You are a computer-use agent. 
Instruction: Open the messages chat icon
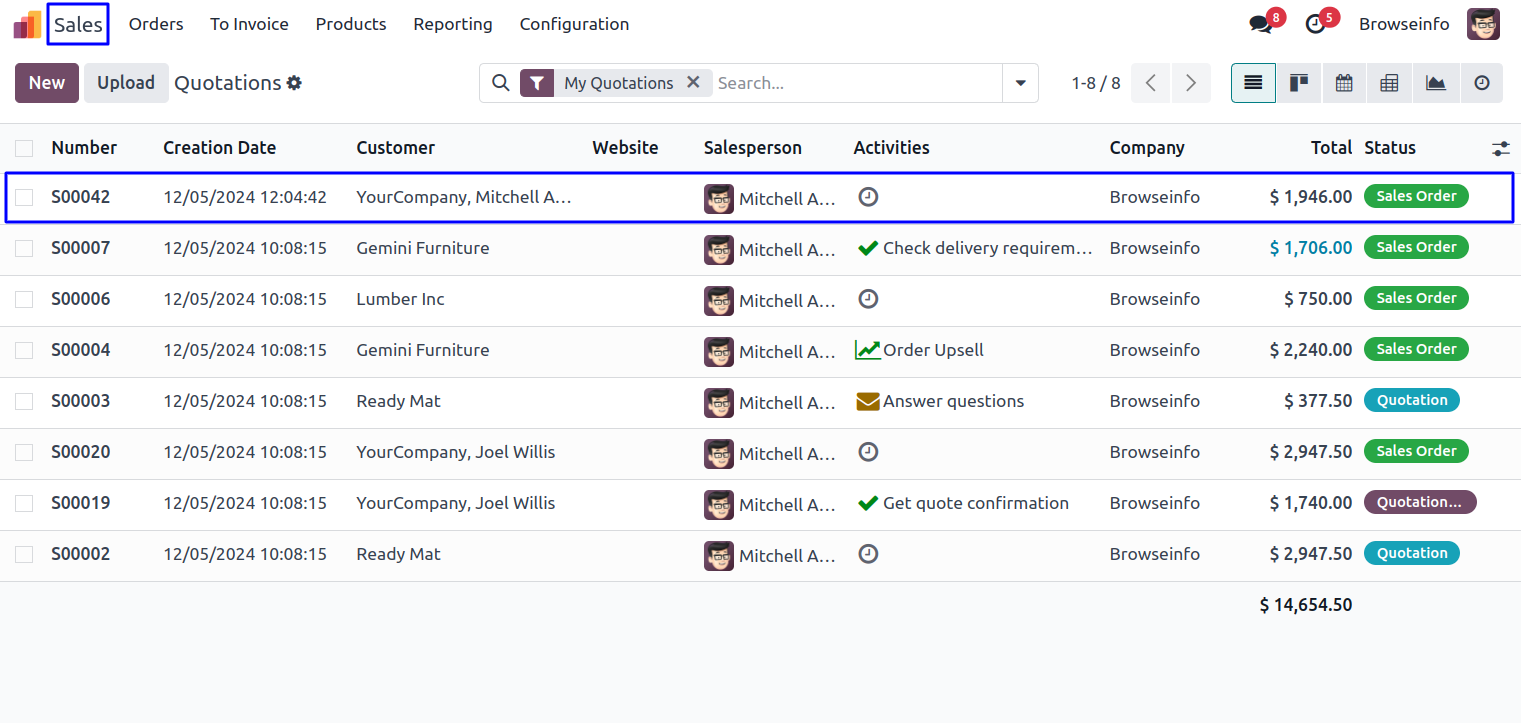coord(1261,24)
